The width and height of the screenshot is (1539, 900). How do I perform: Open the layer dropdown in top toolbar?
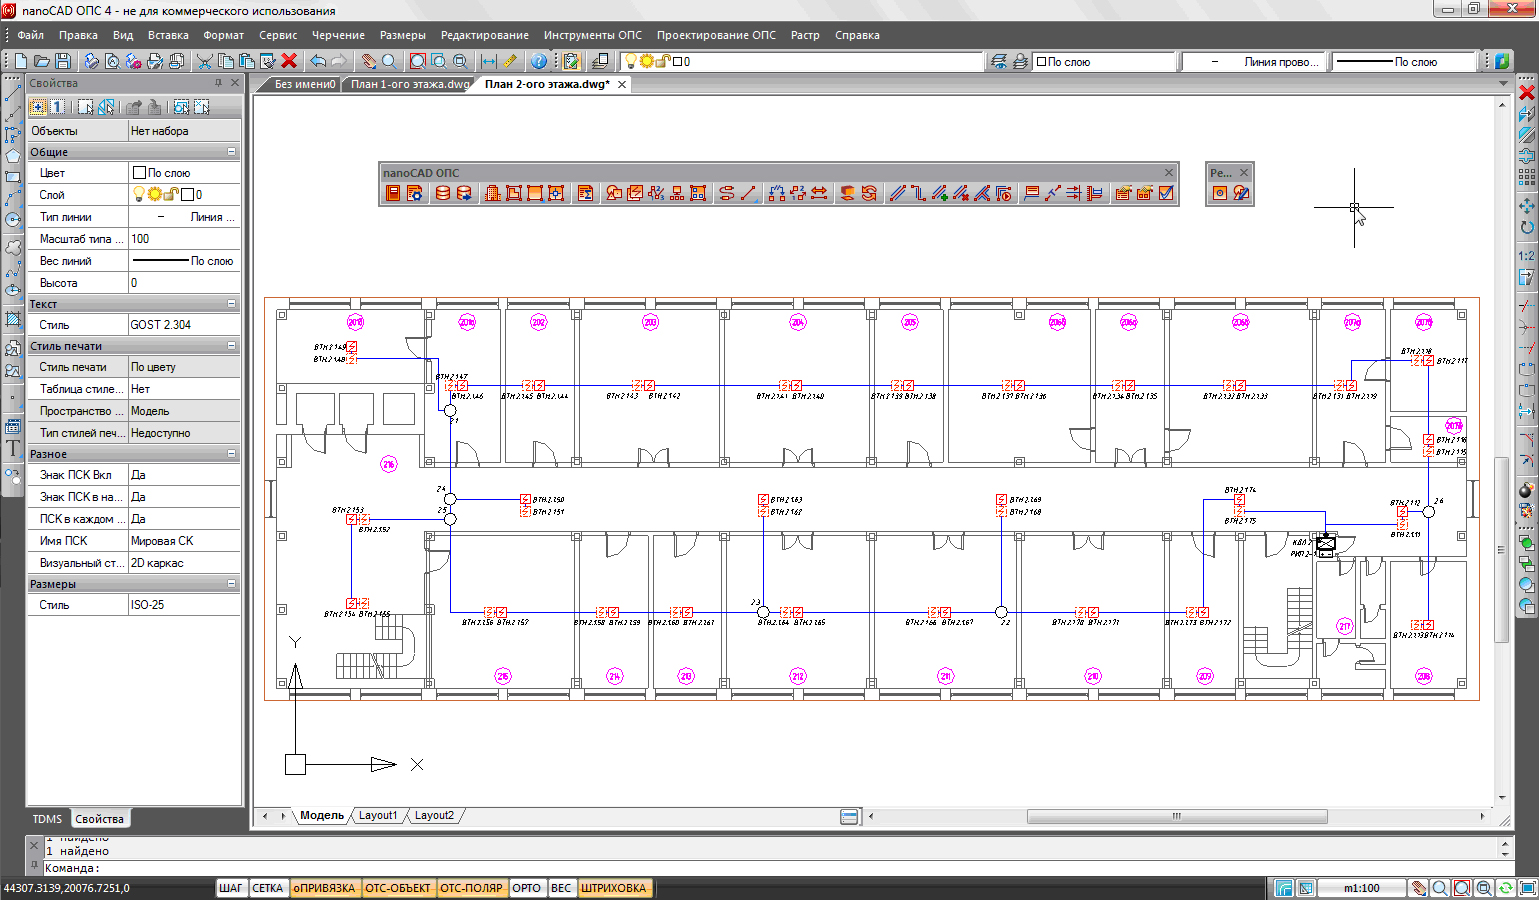point(802,61)
